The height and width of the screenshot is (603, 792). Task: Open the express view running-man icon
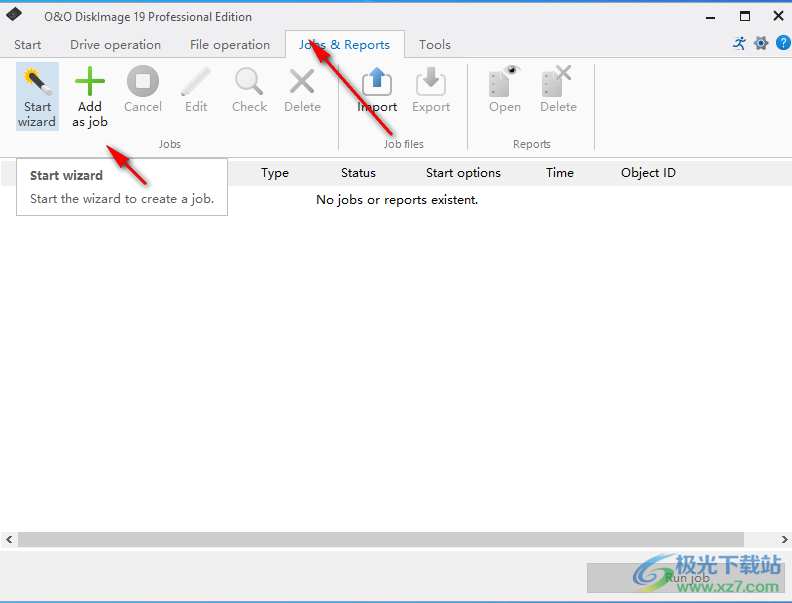[739, 43]
